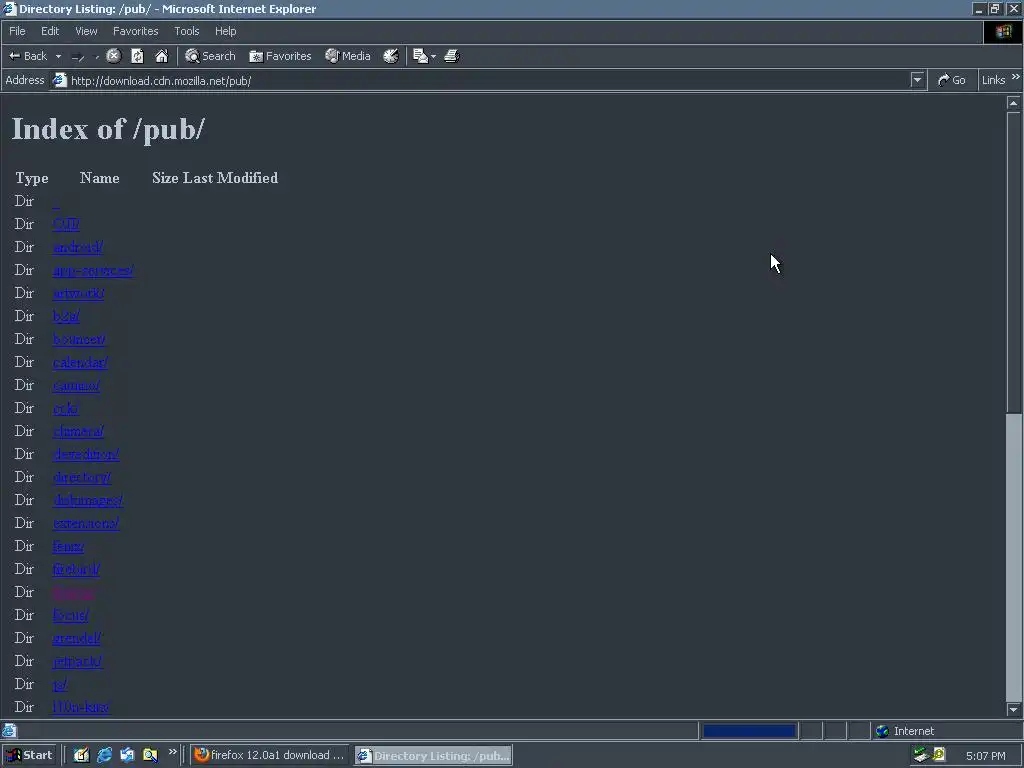Screen dimensions: 1024x768
Task: Open the Media toolbar button
Action: tap(348, 56)
